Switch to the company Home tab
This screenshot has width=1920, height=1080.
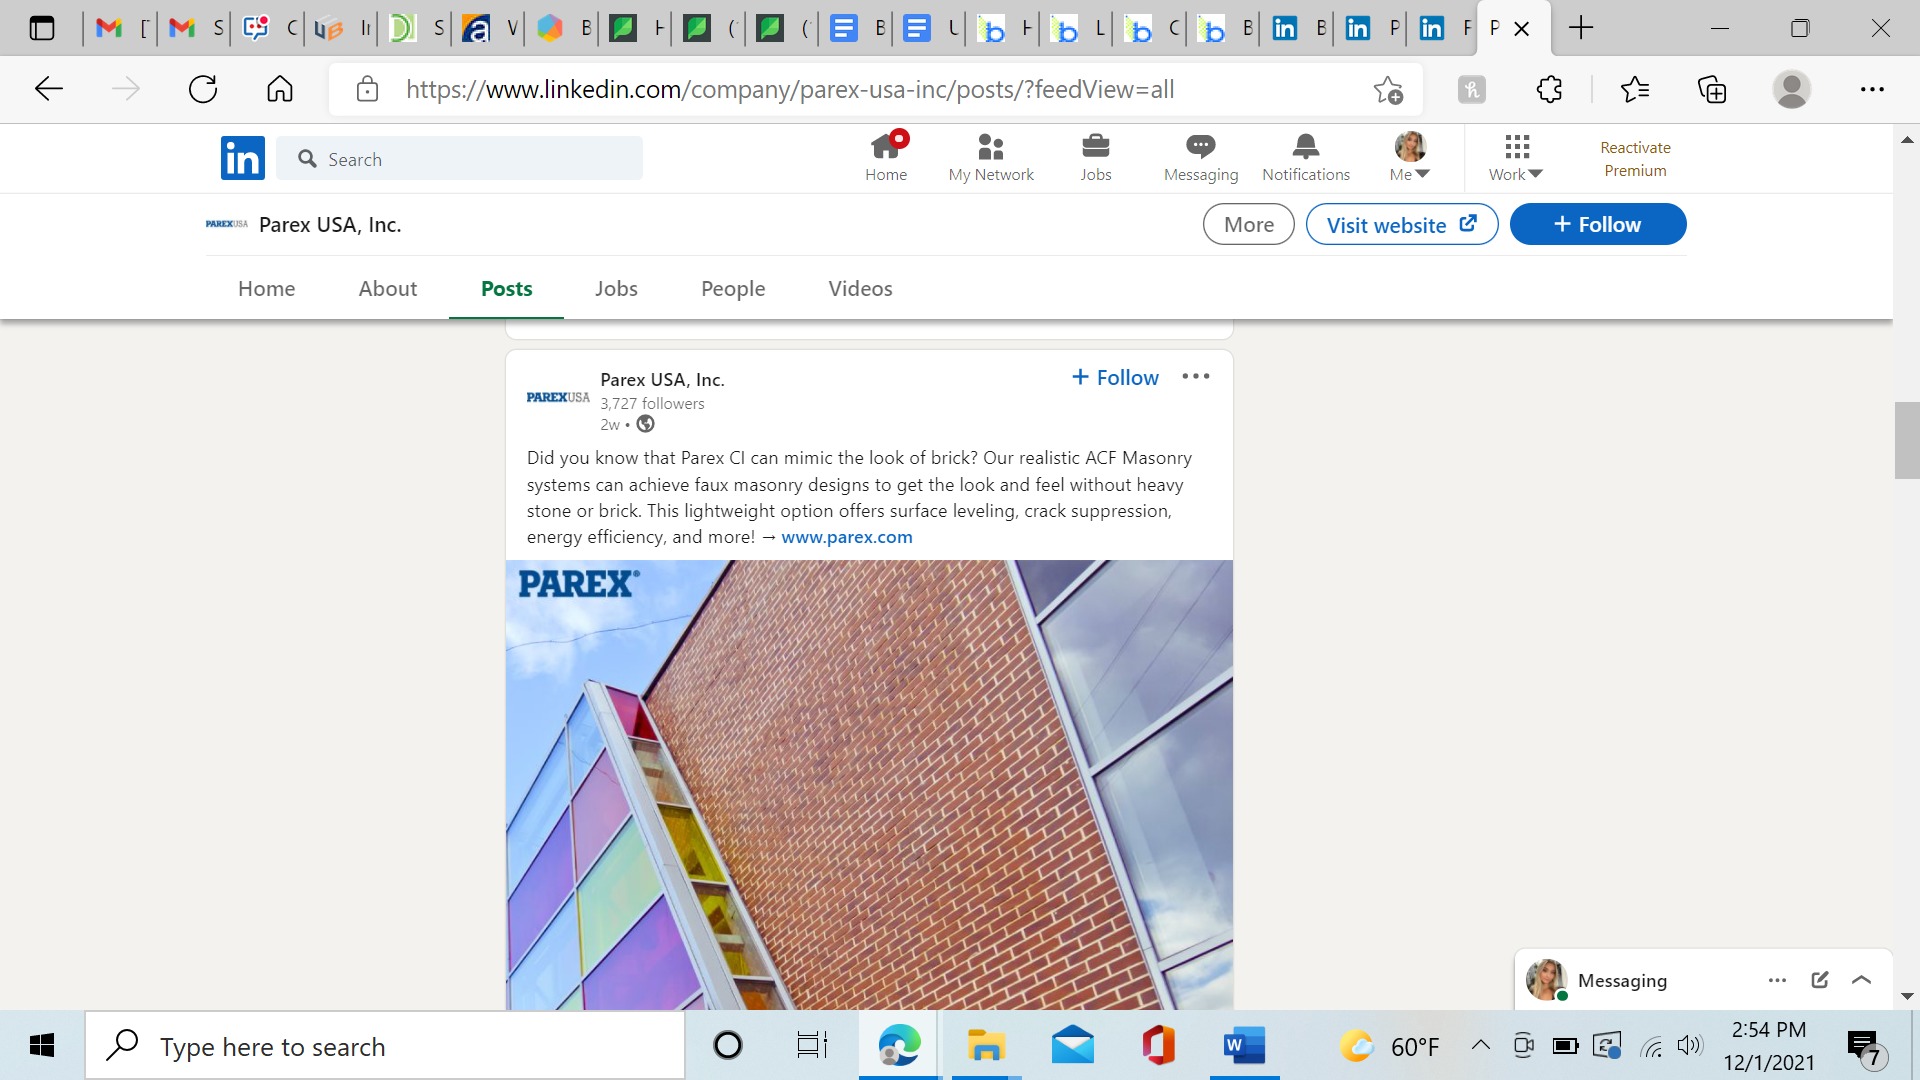pyautogui.click(x=267, y=289)
